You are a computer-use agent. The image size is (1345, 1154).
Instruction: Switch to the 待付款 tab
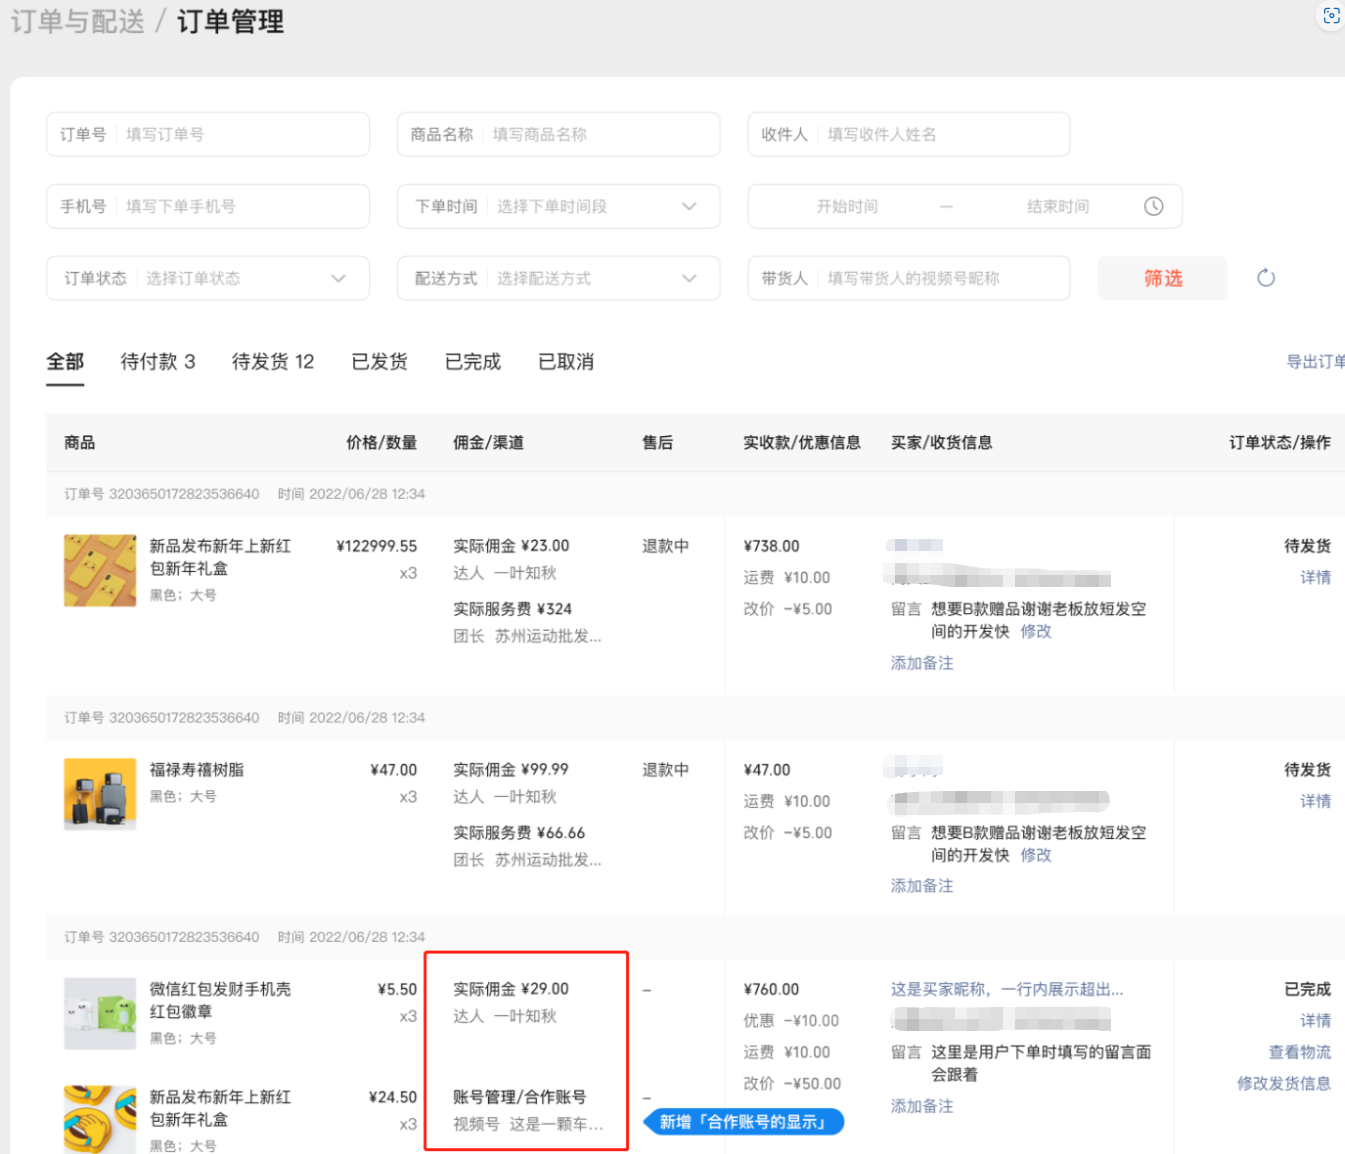coord(157,362)
